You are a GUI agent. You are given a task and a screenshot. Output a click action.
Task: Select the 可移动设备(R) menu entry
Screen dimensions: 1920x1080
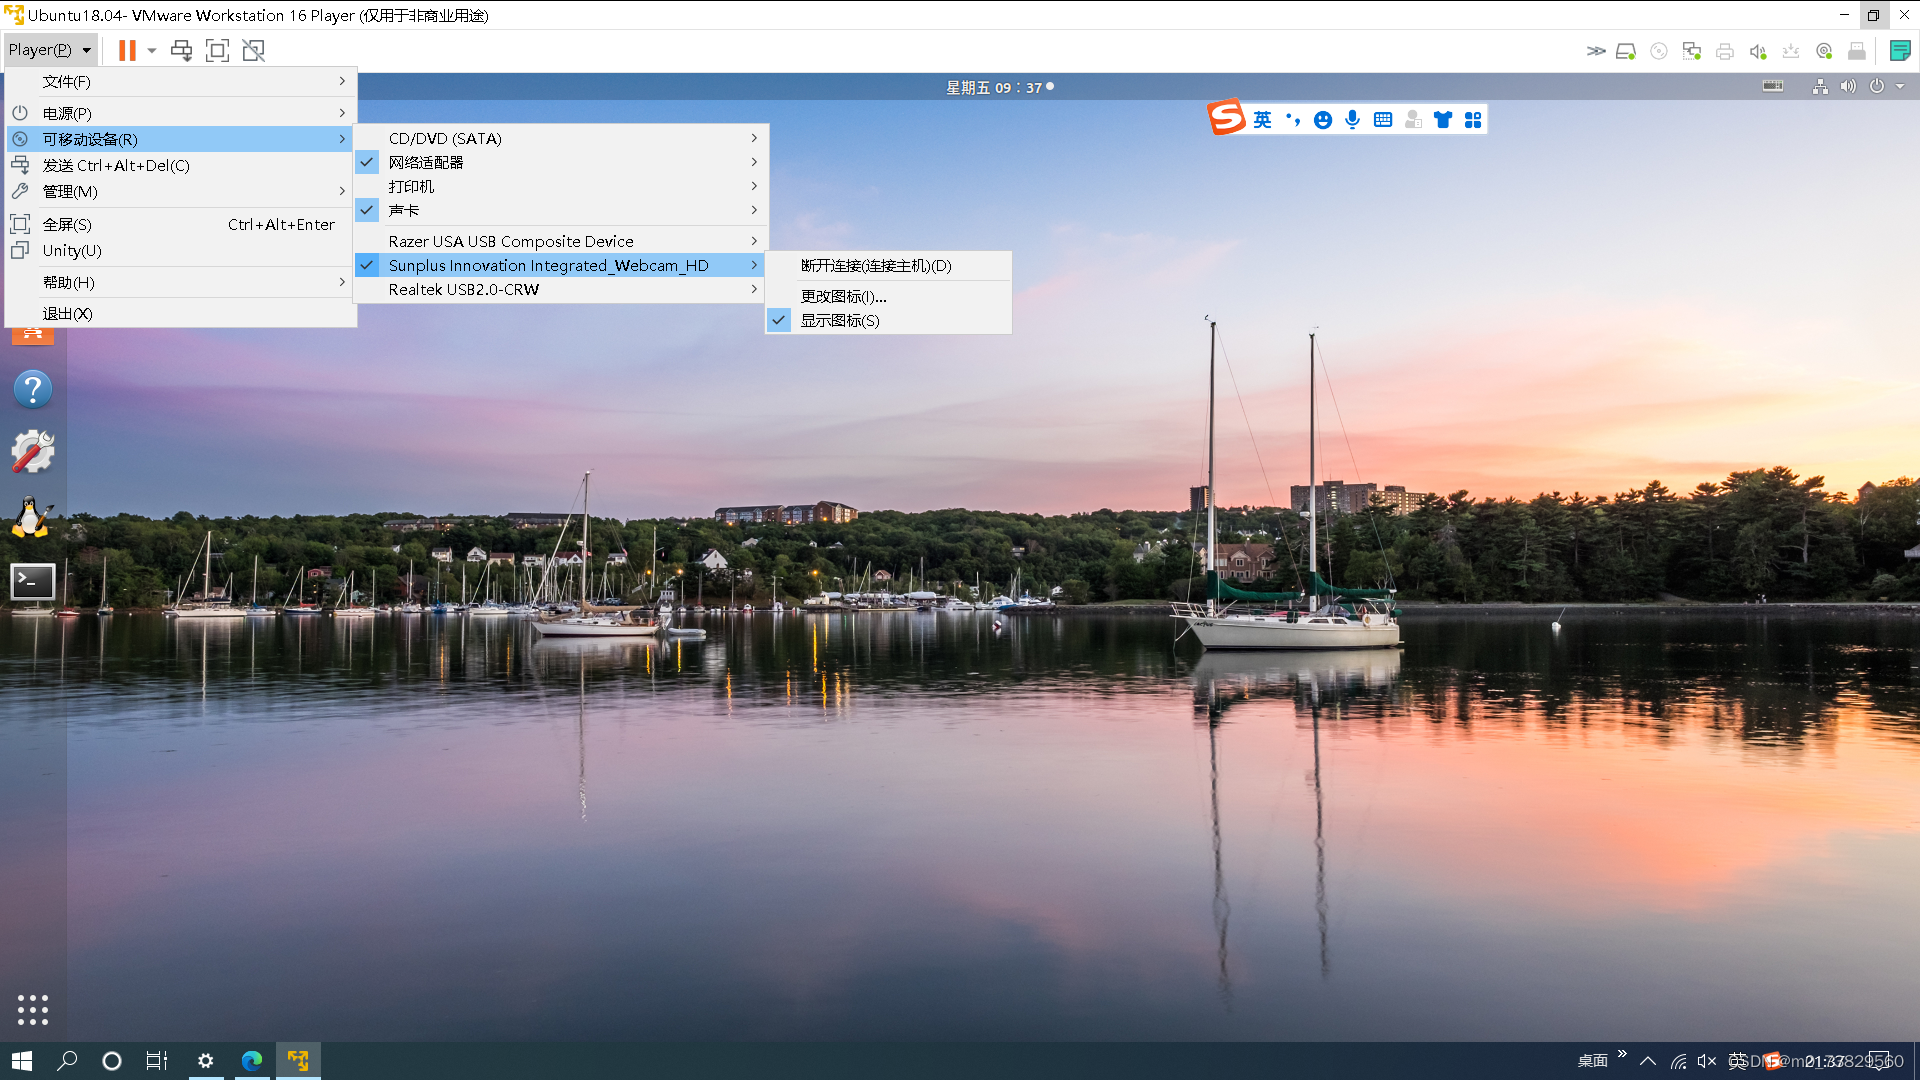coord(181,139)
